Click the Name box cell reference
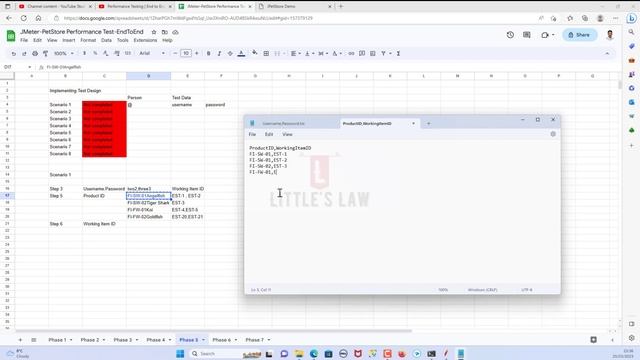This screenshot has width=640, height=360. click(17, 67)
